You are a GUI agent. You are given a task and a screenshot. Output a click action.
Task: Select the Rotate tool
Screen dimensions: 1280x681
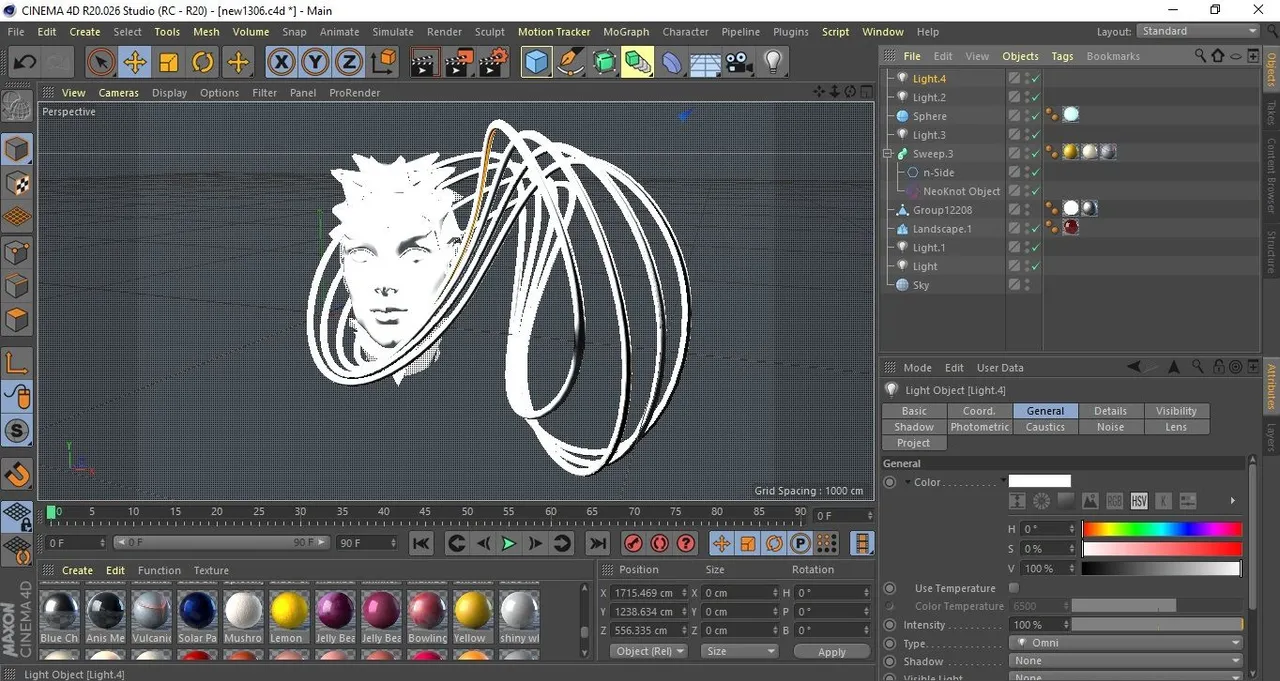click(203, 63)
